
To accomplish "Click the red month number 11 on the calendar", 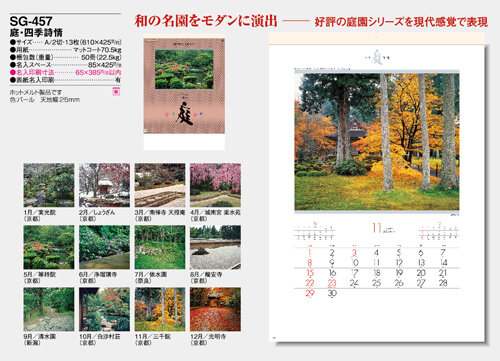I will pyautogui.click(x=377, y=228).
